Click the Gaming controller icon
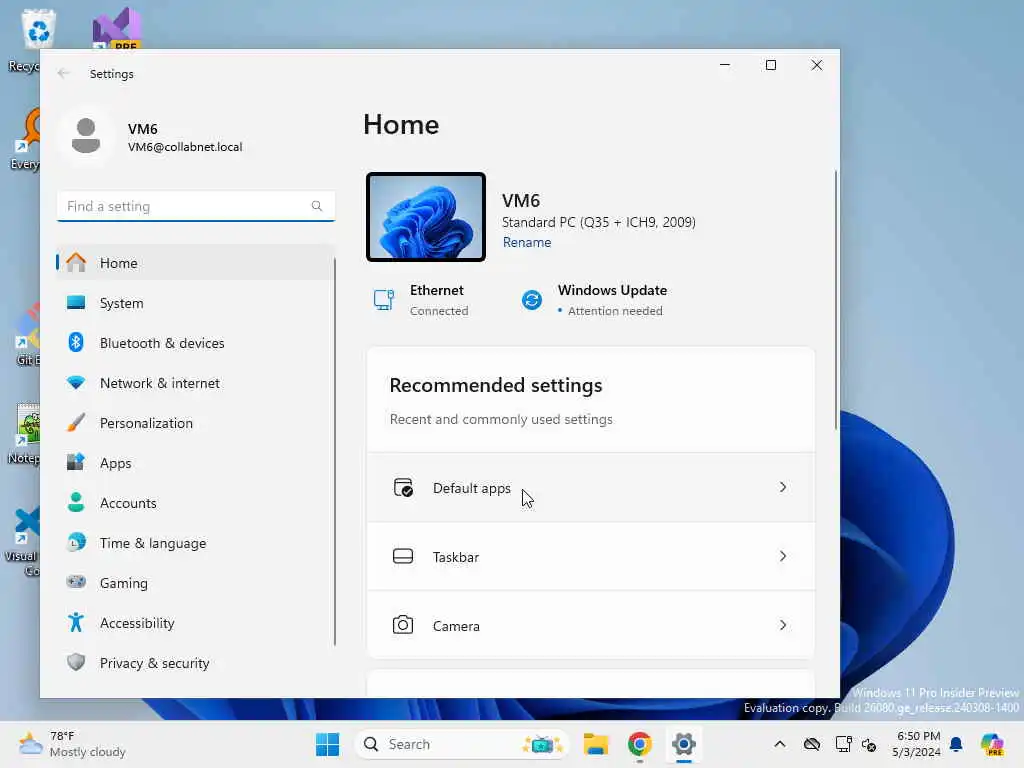1024x768 pixels. pyautogui.click(x=76, y=582)
